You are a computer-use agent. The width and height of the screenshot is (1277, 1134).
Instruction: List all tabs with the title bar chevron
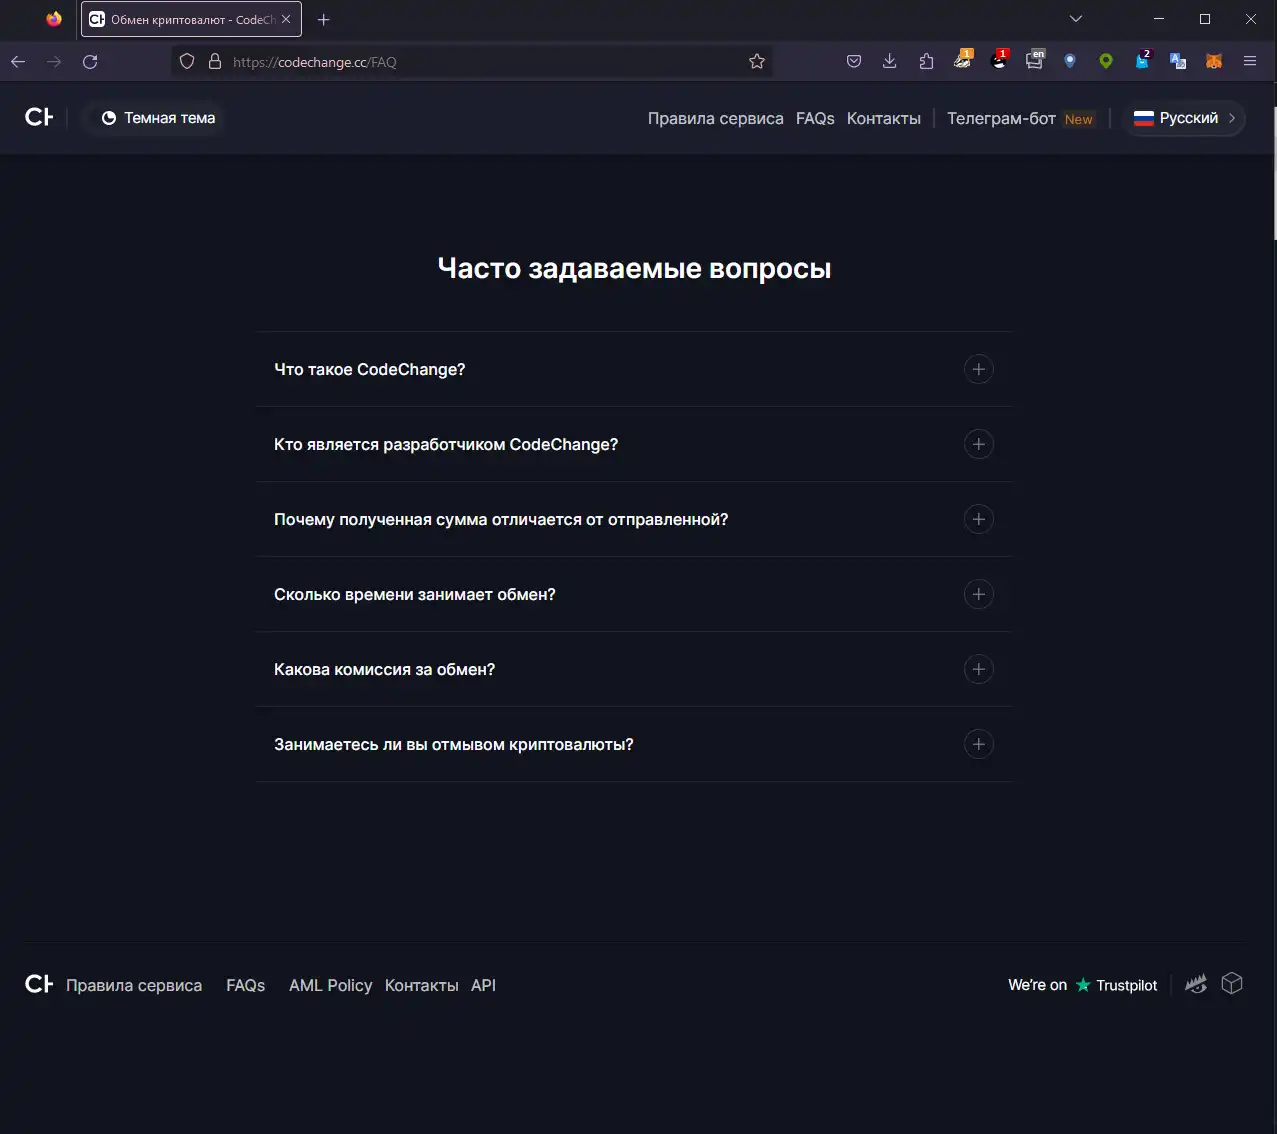point(1076,19)
